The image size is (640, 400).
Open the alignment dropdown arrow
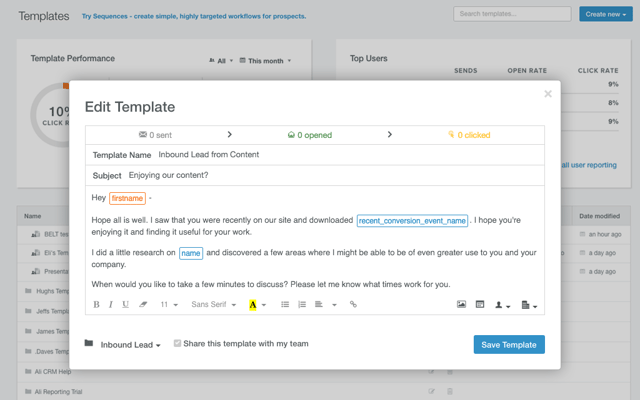(x=334, y=305)
